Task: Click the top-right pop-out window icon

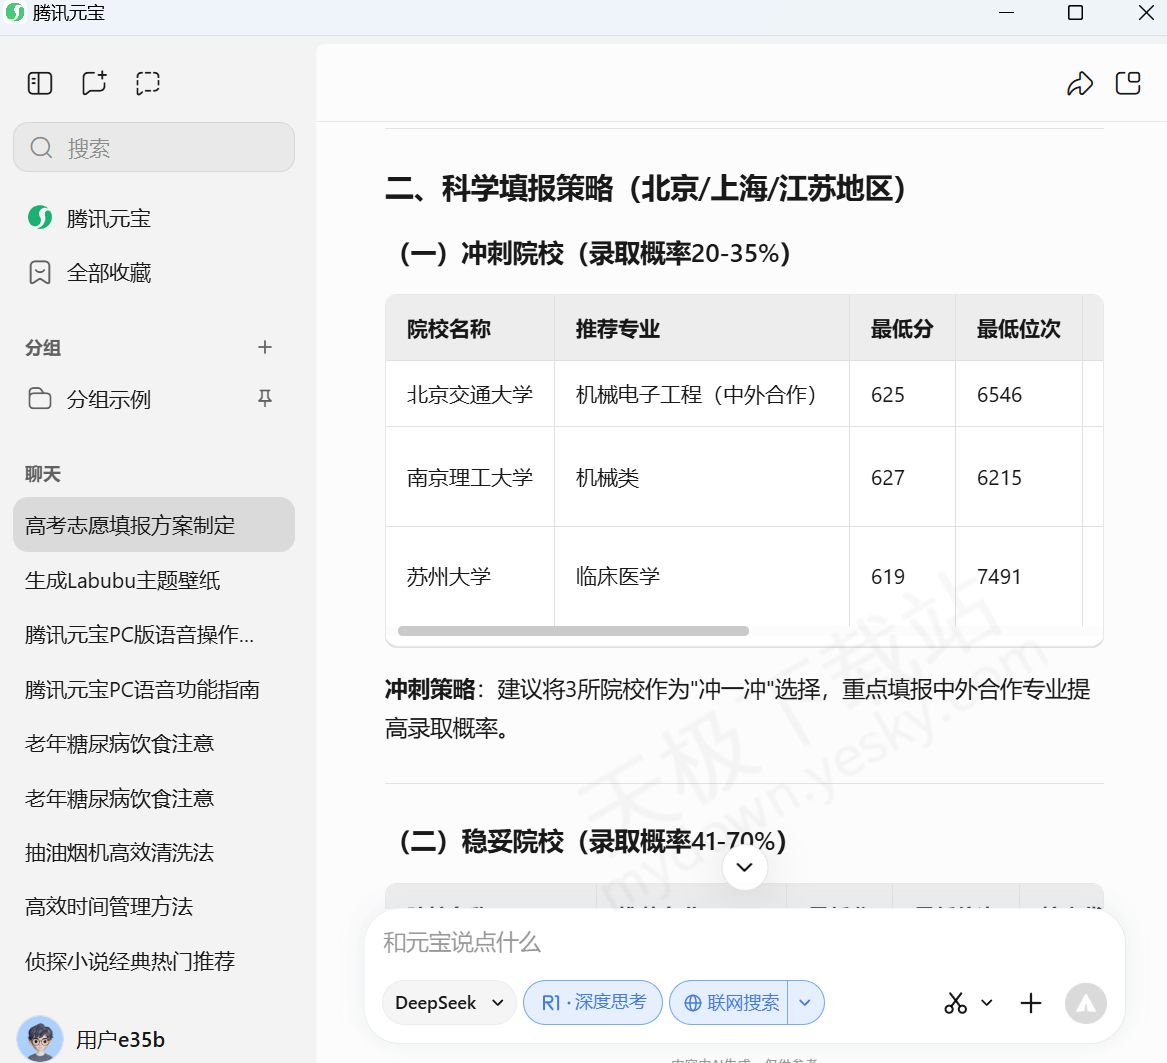Action: (1128, 83)
